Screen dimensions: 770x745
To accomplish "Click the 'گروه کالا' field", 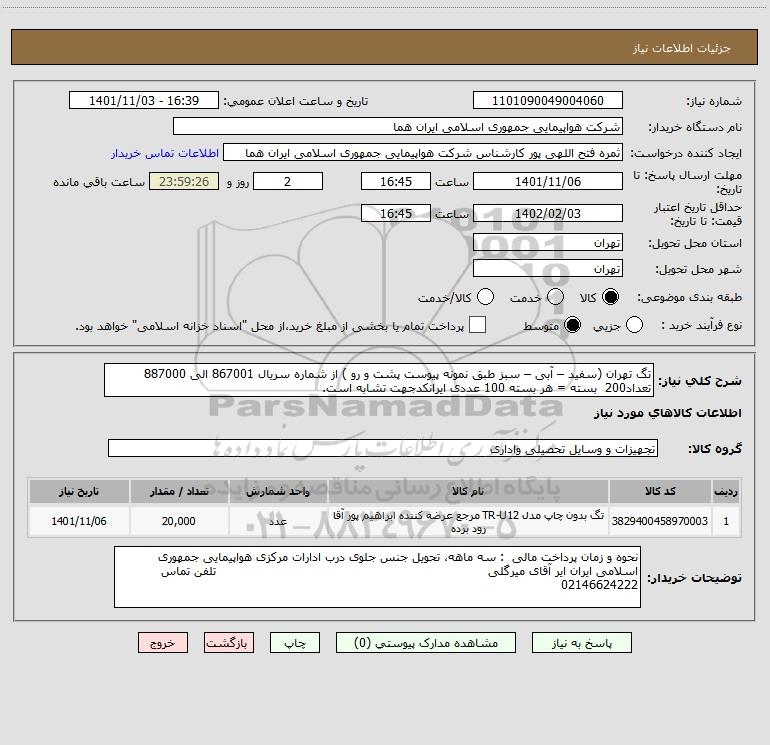I will pos(383,449).
